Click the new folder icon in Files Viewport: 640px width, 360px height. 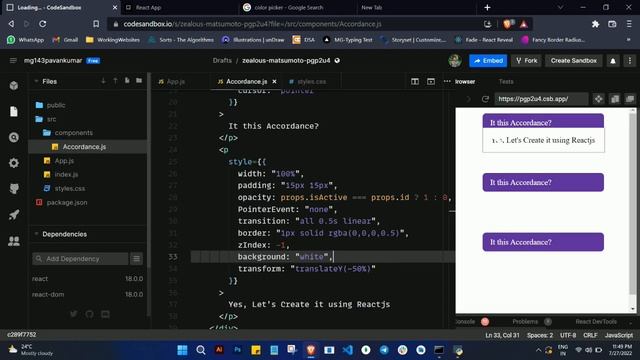139,80
